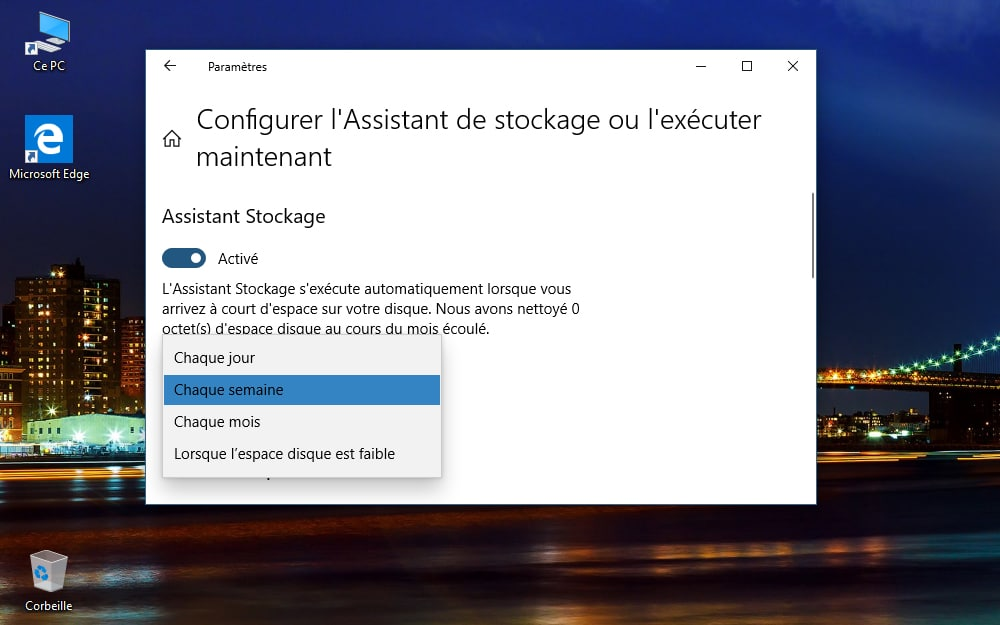Select the Microsoft Edge desktop shortcut

[49, 139]
